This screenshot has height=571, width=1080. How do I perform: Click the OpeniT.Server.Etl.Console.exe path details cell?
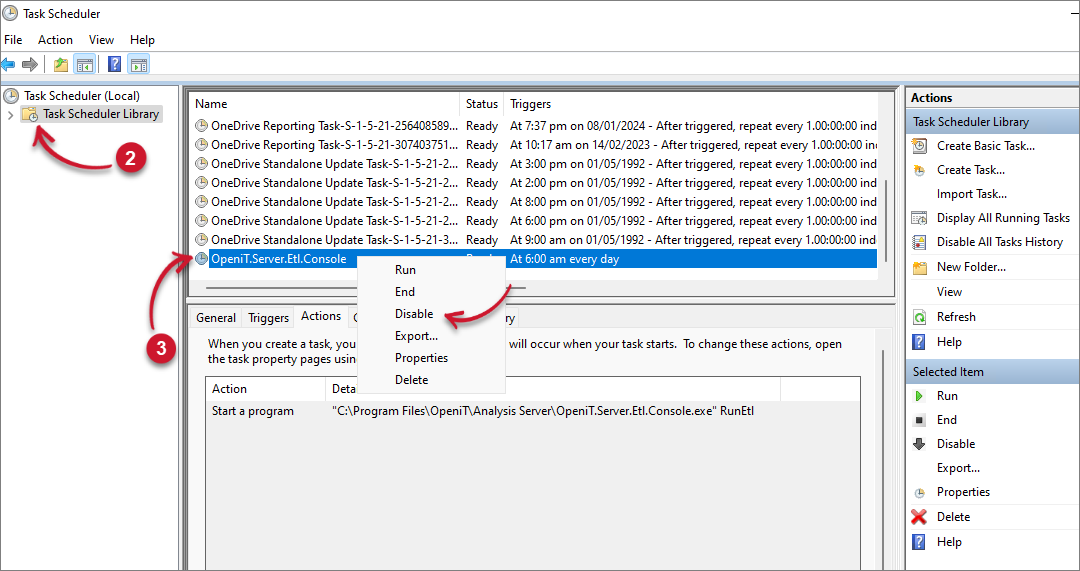[543, 411]
